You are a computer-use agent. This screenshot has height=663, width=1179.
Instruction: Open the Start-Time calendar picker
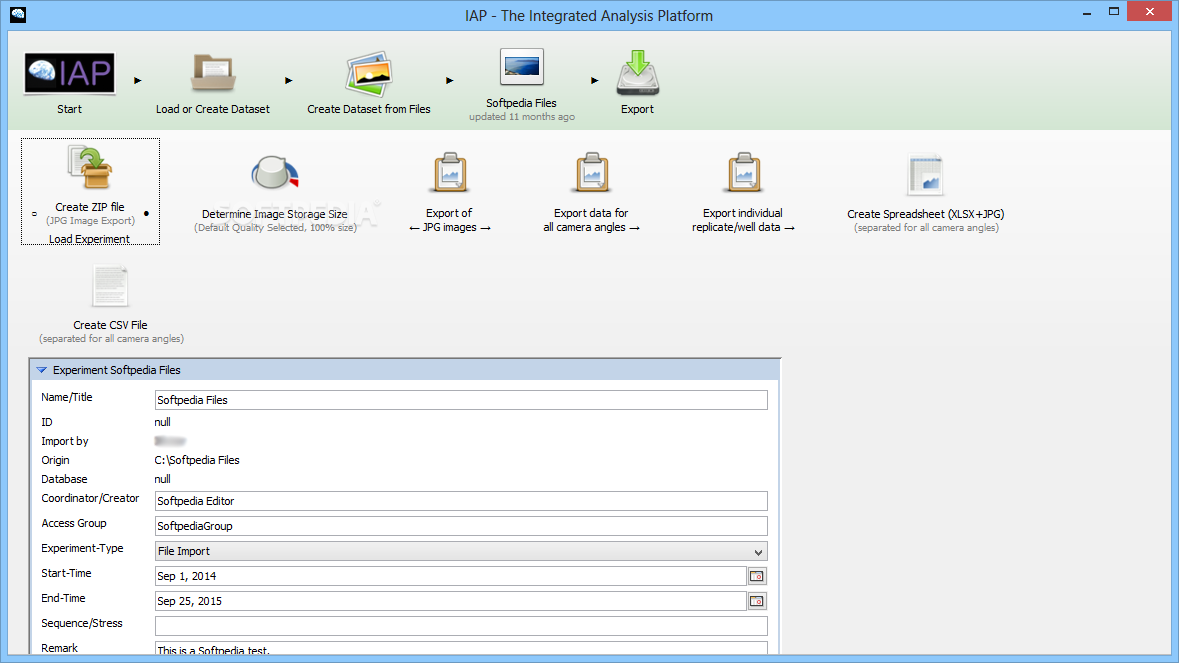(757, 576)
